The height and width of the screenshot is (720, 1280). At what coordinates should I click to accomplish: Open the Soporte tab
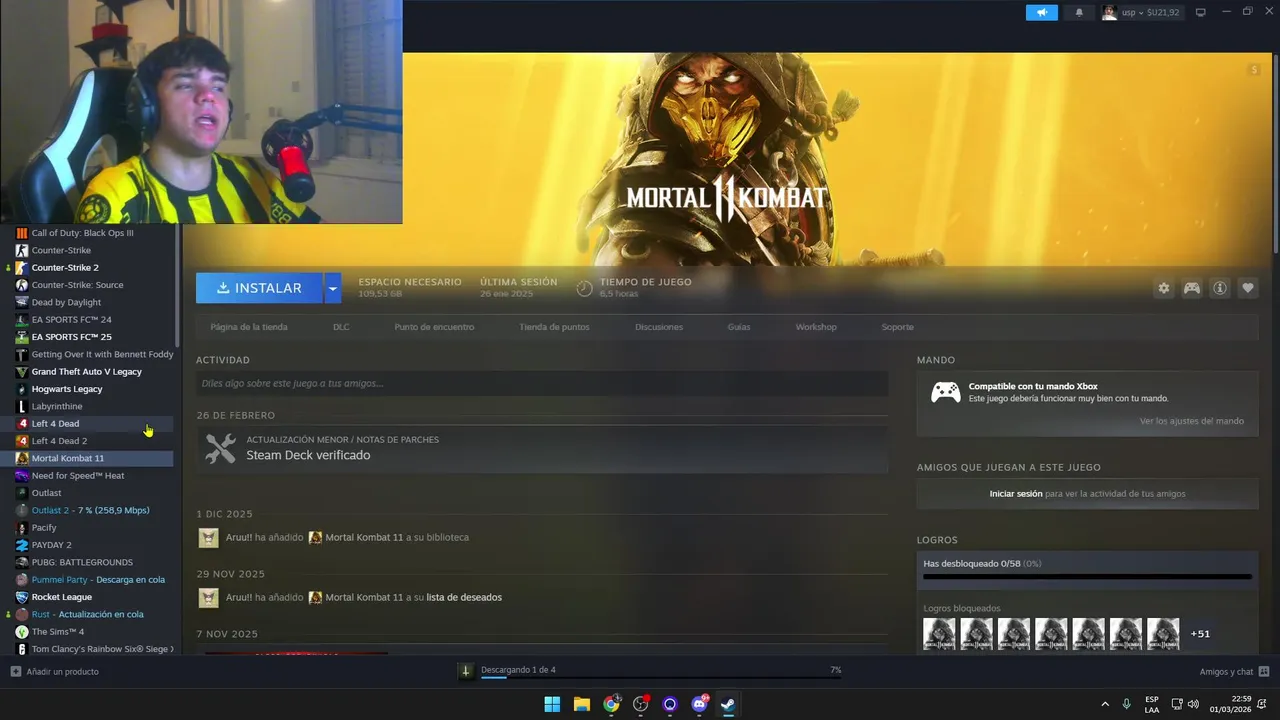pos(897,327)
